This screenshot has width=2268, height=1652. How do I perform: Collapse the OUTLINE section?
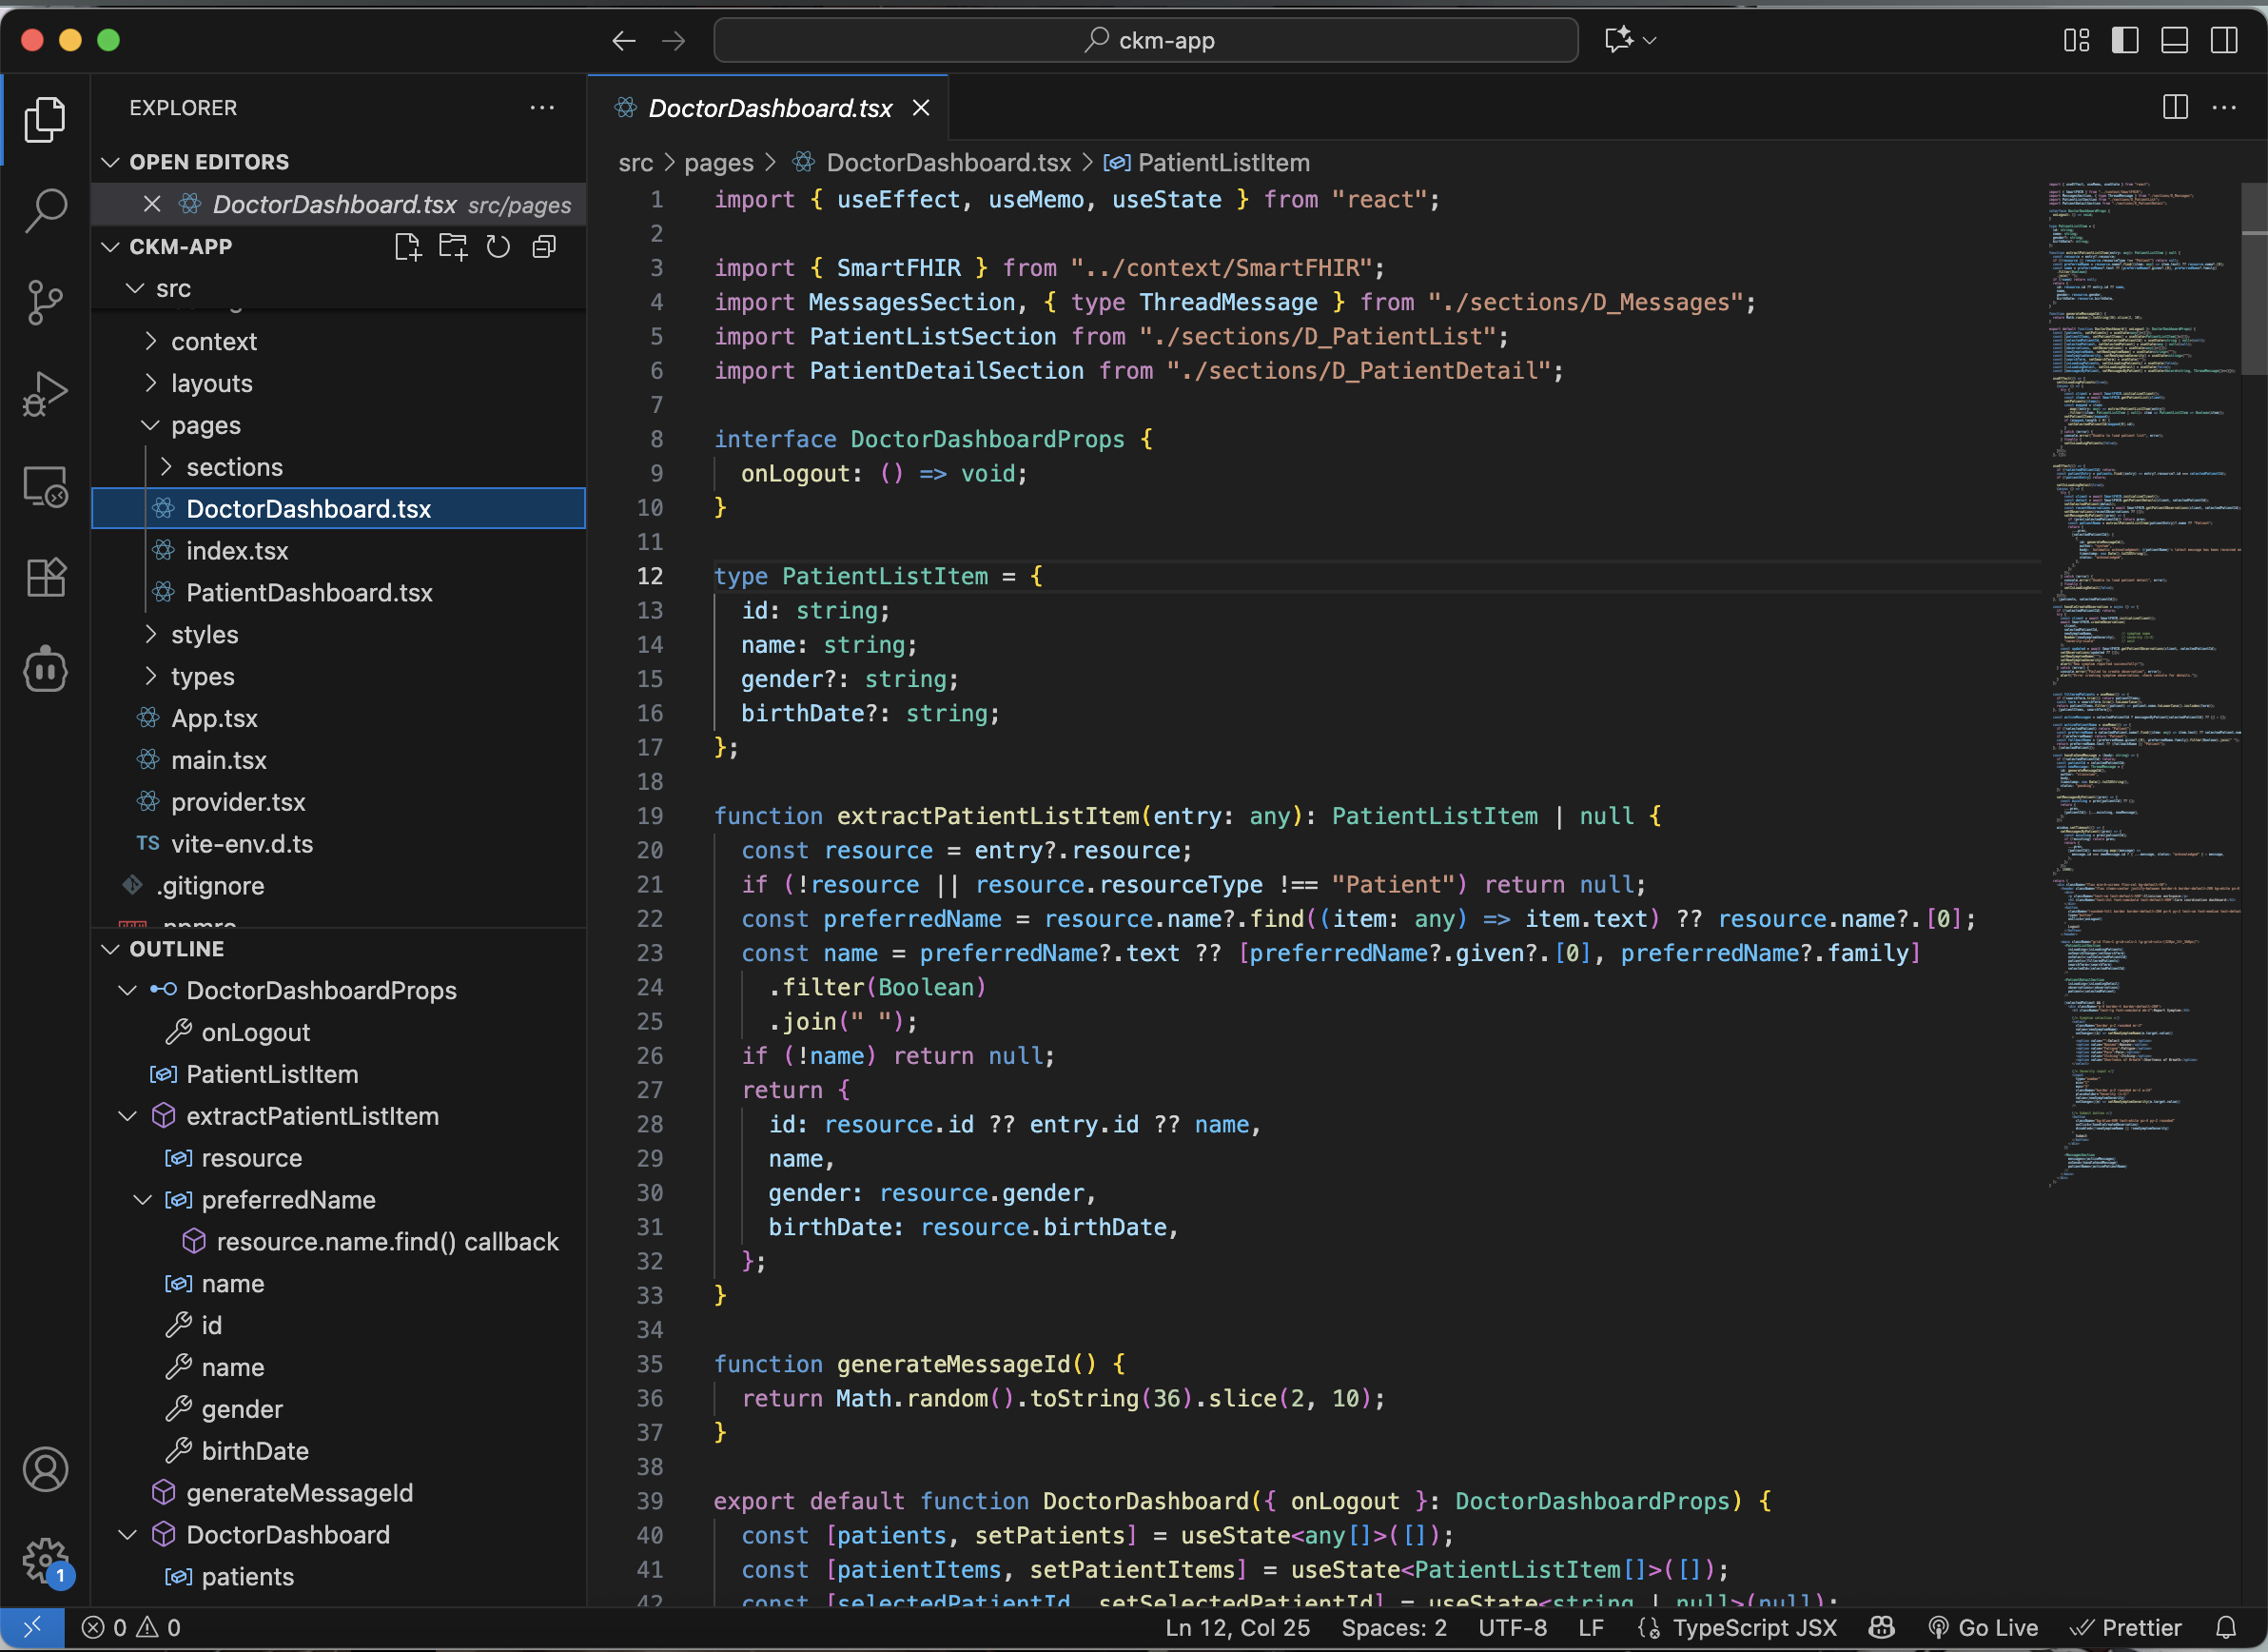176,949
